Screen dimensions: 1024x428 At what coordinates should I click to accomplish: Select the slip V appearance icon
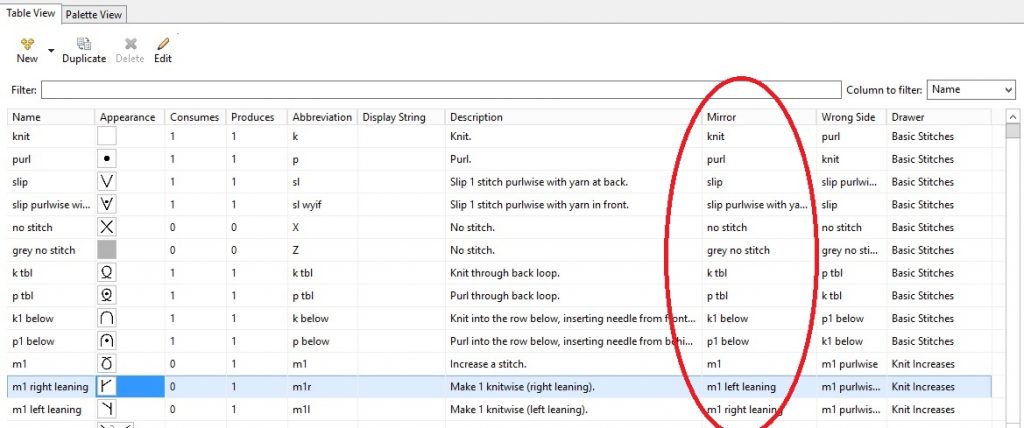pyautogui.click(x=106, y=182)
